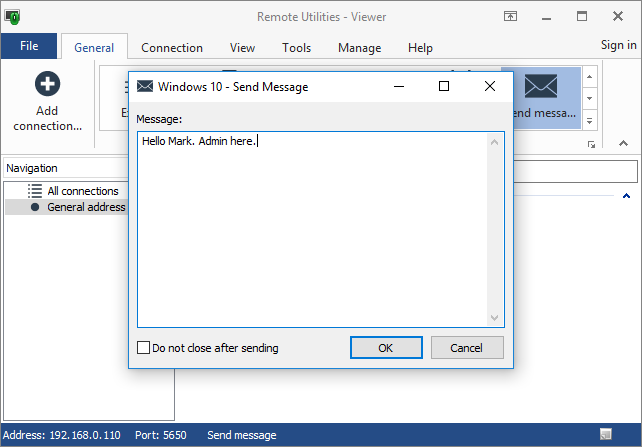Screen dimensions: 642x447
Task: Click the Add connection icon
Action: point(47,84)
